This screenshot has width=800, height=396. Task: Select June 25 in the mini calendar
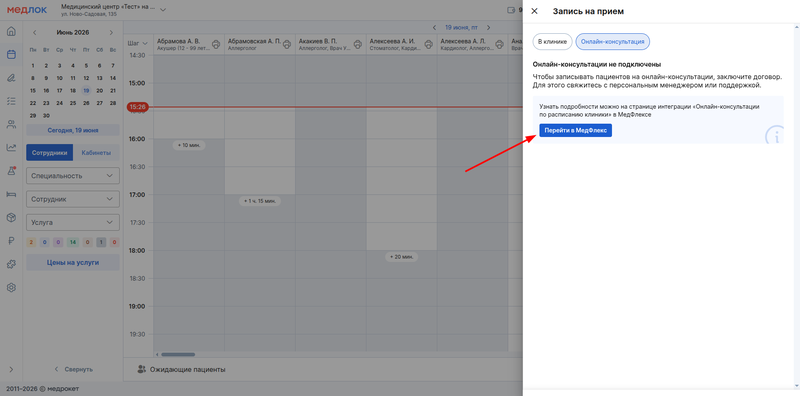[73, 103]
